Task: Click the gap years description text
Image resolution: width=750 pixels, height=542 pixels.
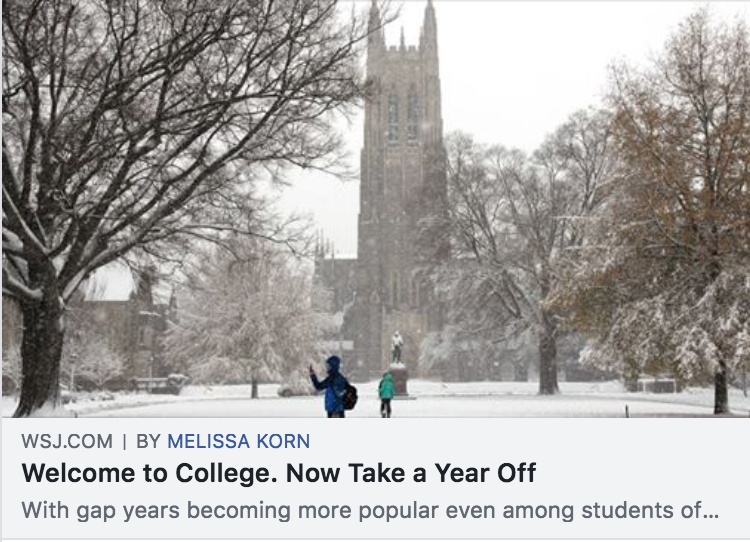Action: coord(370,510)
